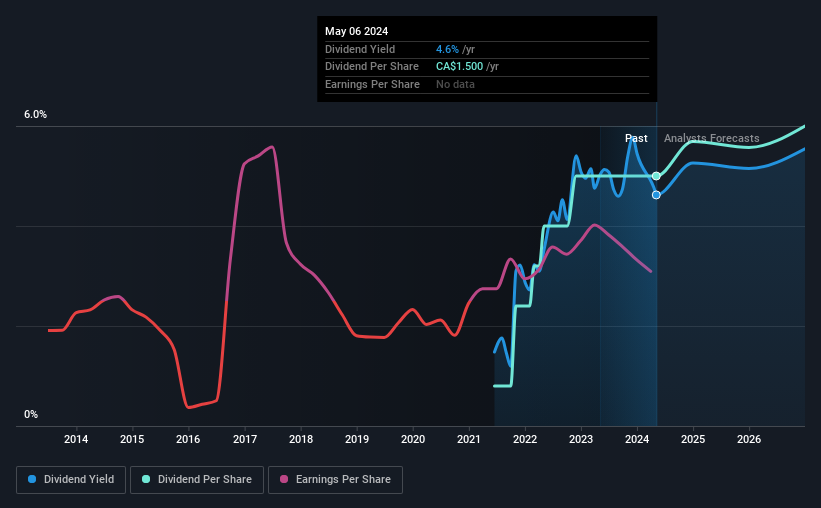Click the 2025 x-axis label

(x=693, y=439)
